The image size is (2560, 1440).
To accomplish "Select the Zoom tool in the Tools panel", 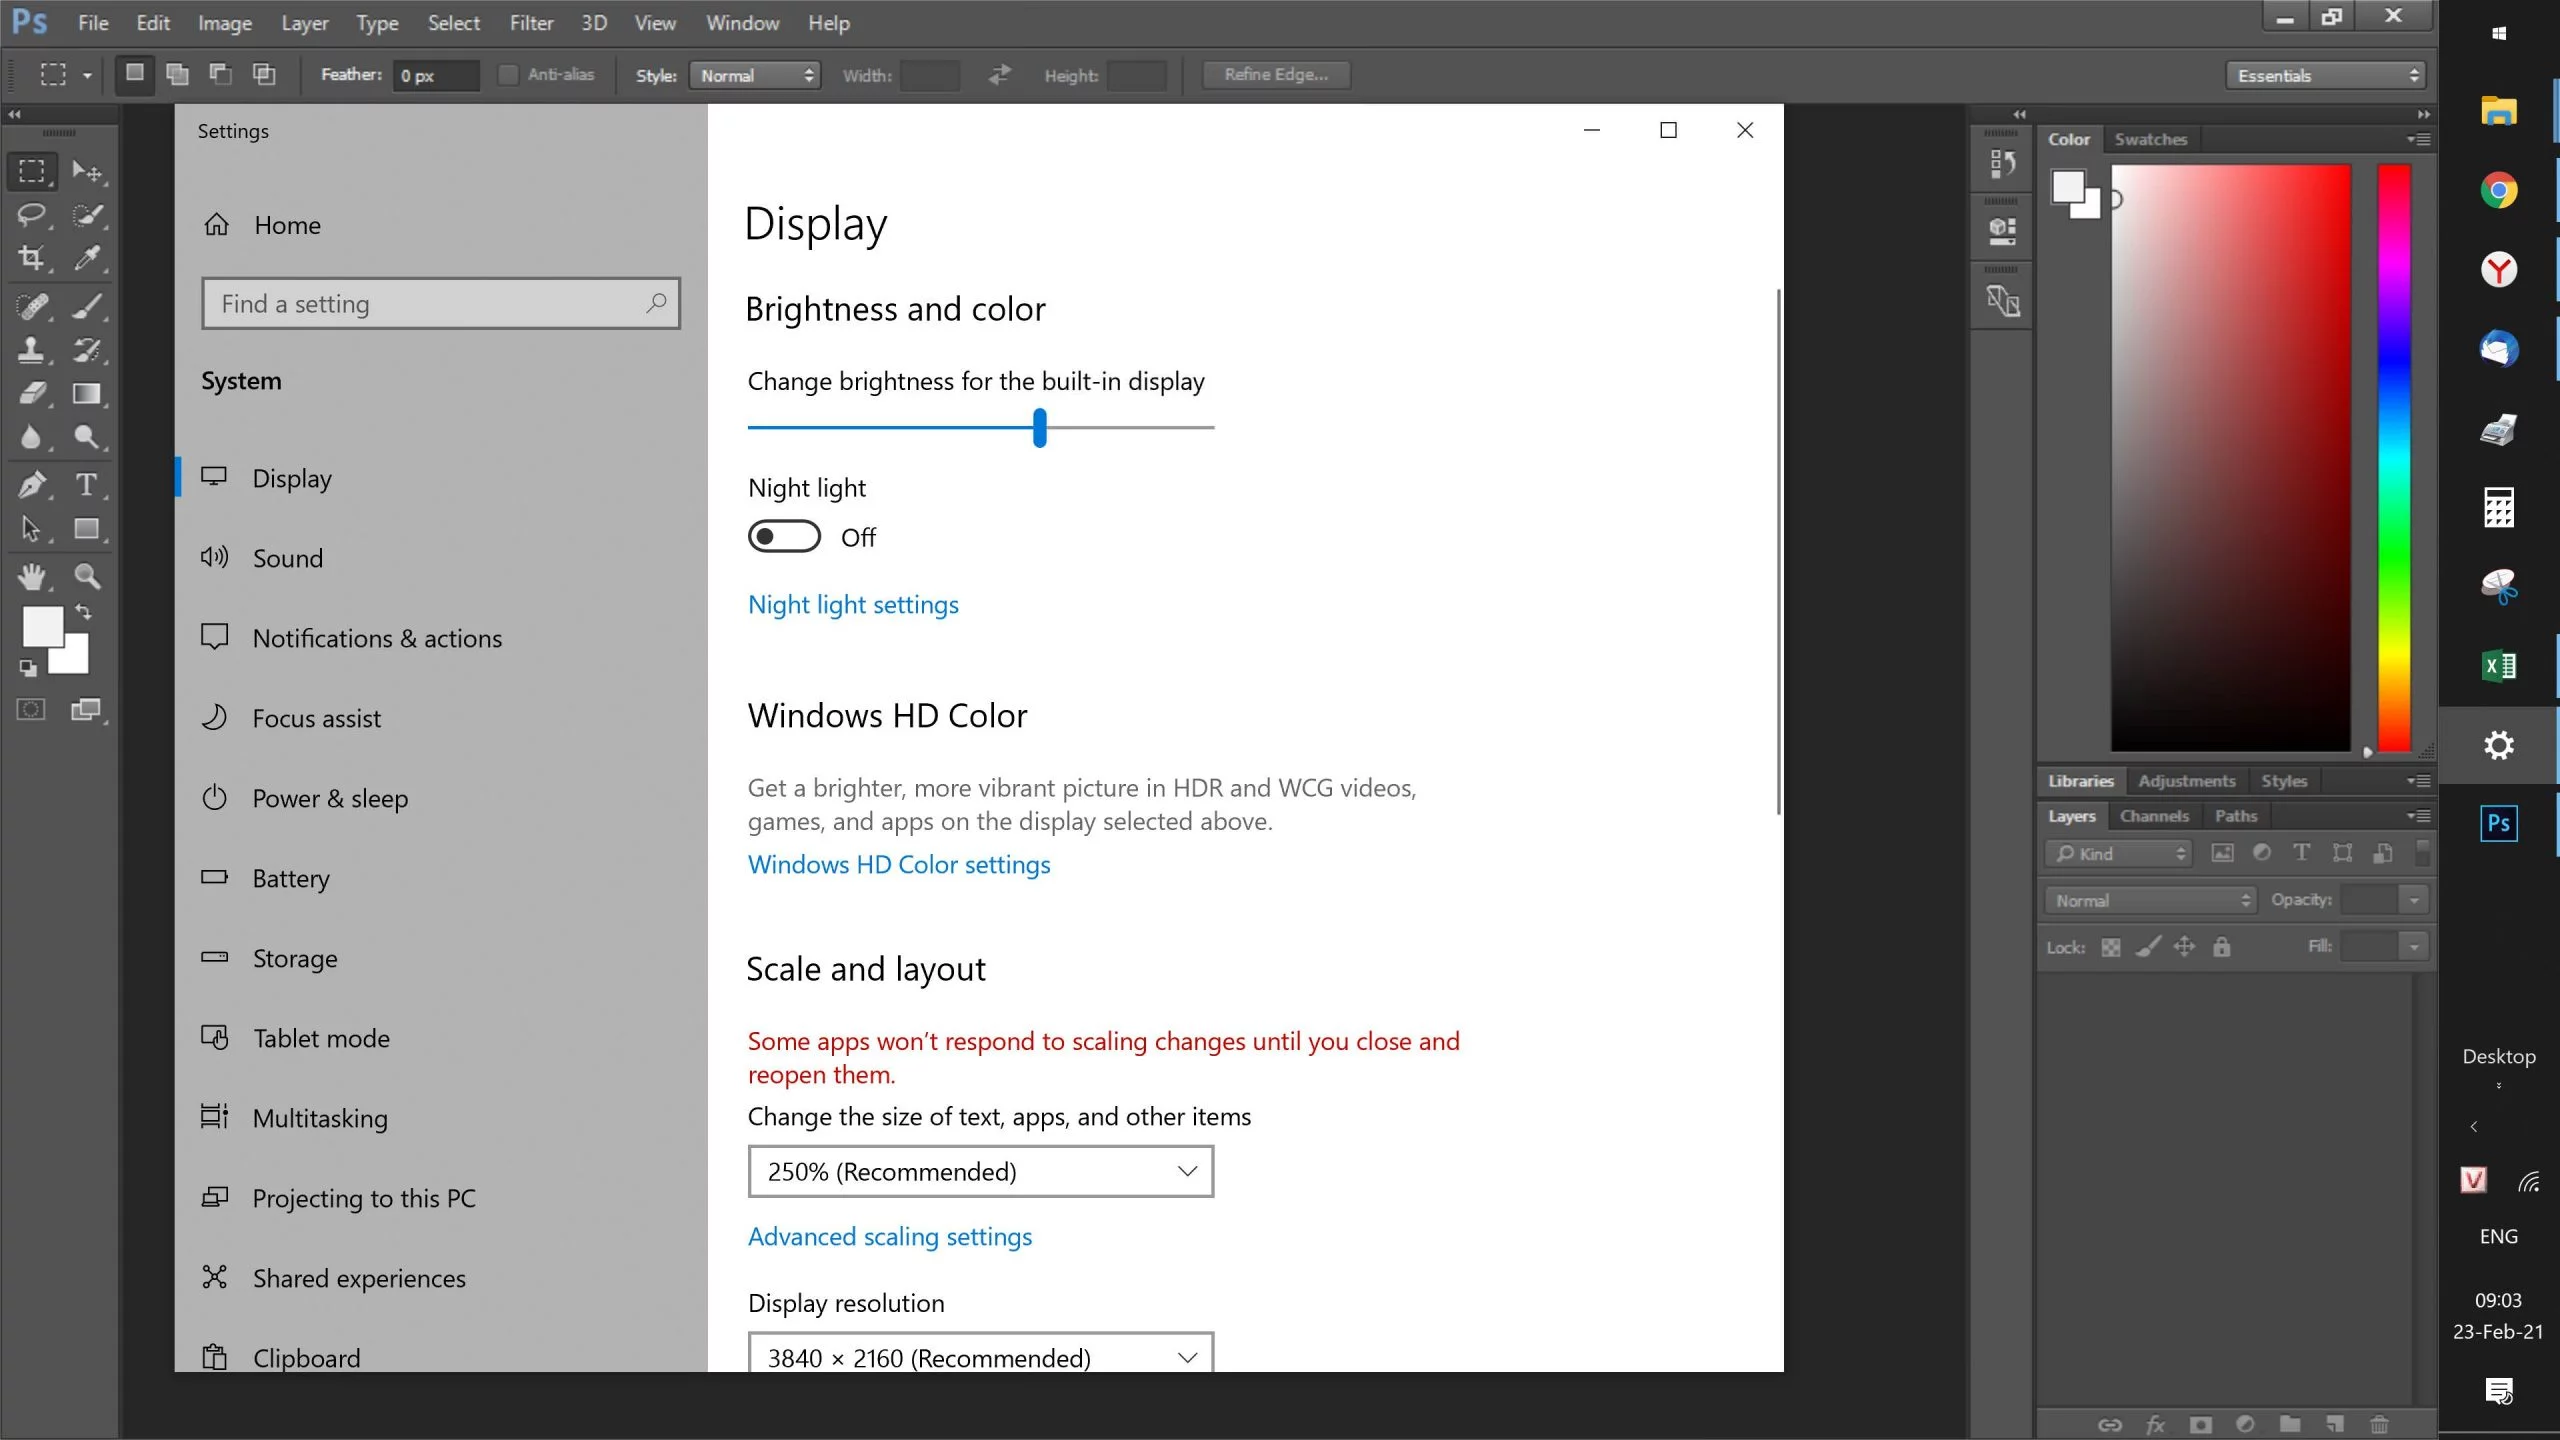I will (88, 576).
